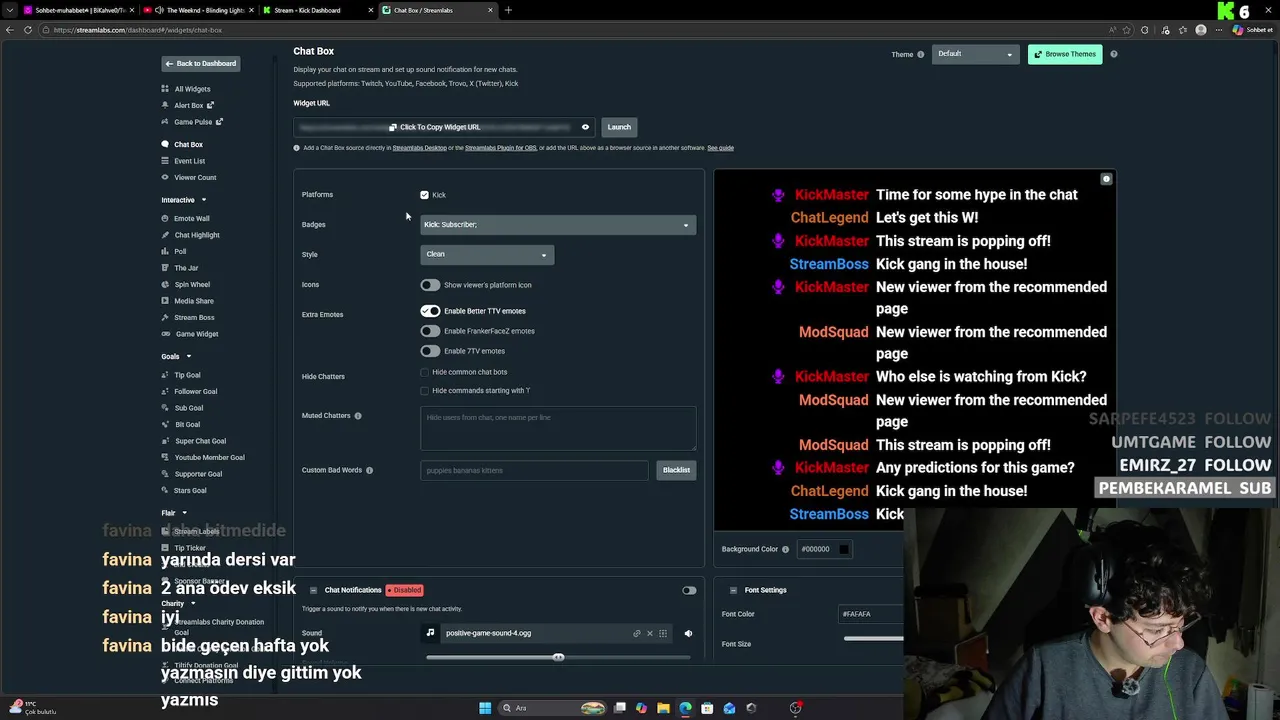Click the Back to Dashboard arrow button
1280x720 pixels.
point(201,64)
